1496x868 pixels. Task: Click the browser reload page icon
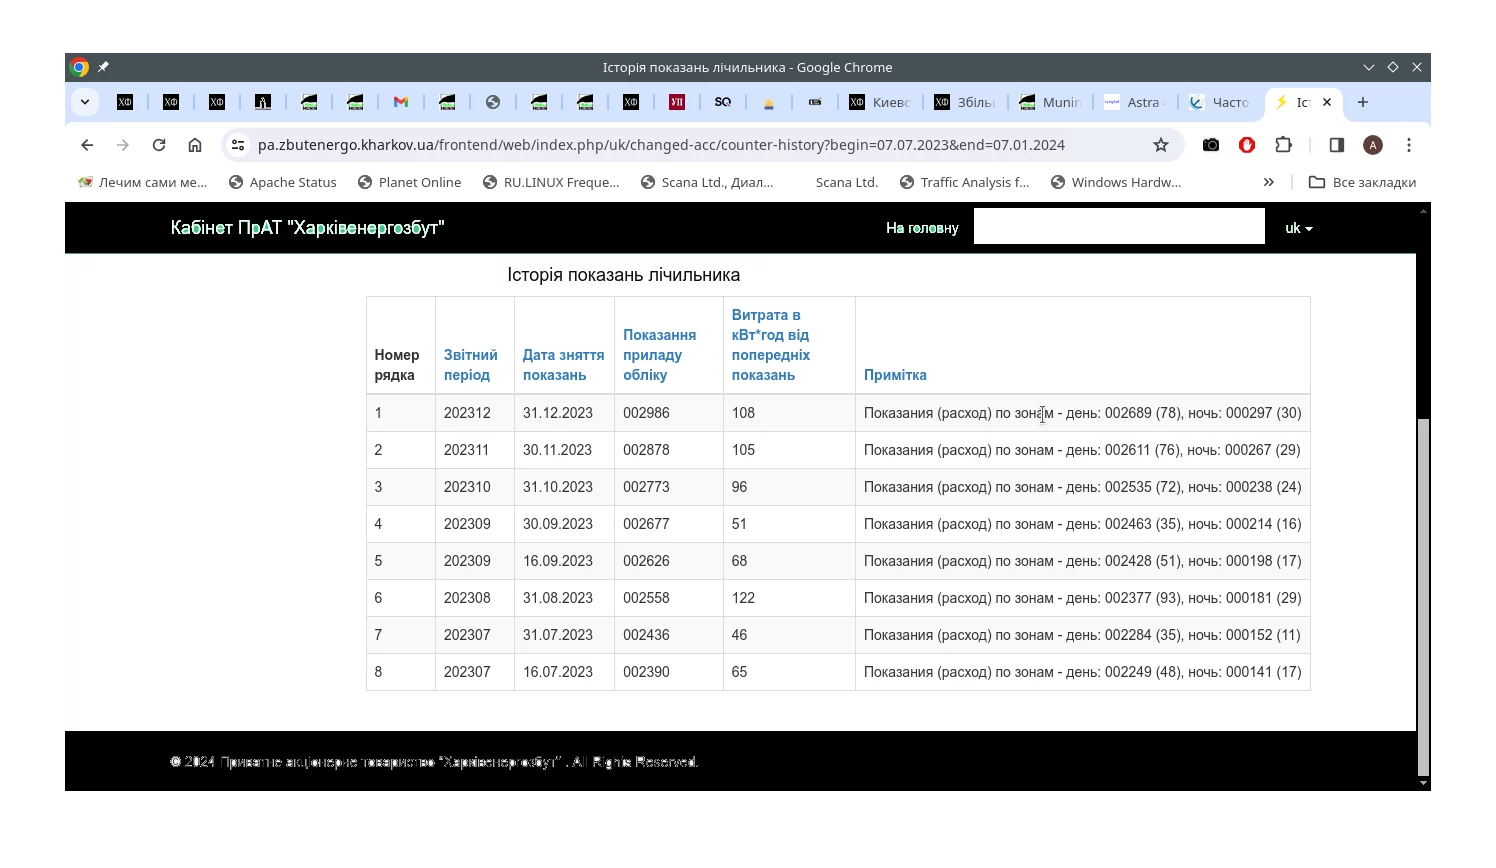tap(159, 145)
